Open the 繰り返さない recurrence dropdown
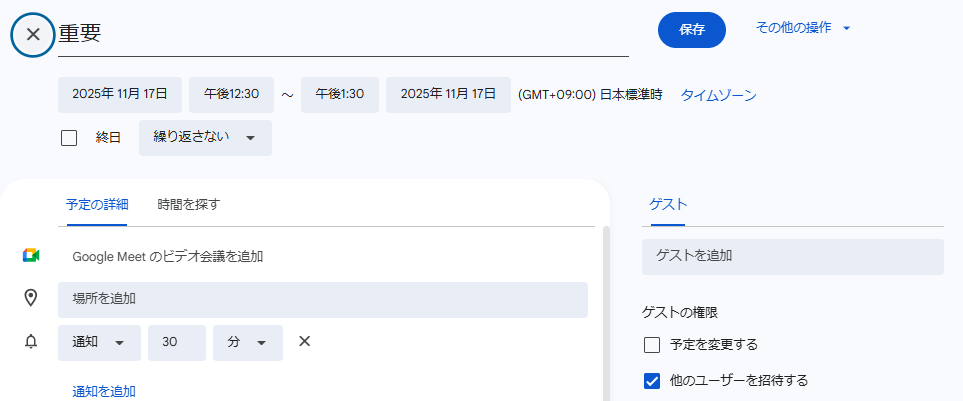963x401 pixels. pos(205,138)
